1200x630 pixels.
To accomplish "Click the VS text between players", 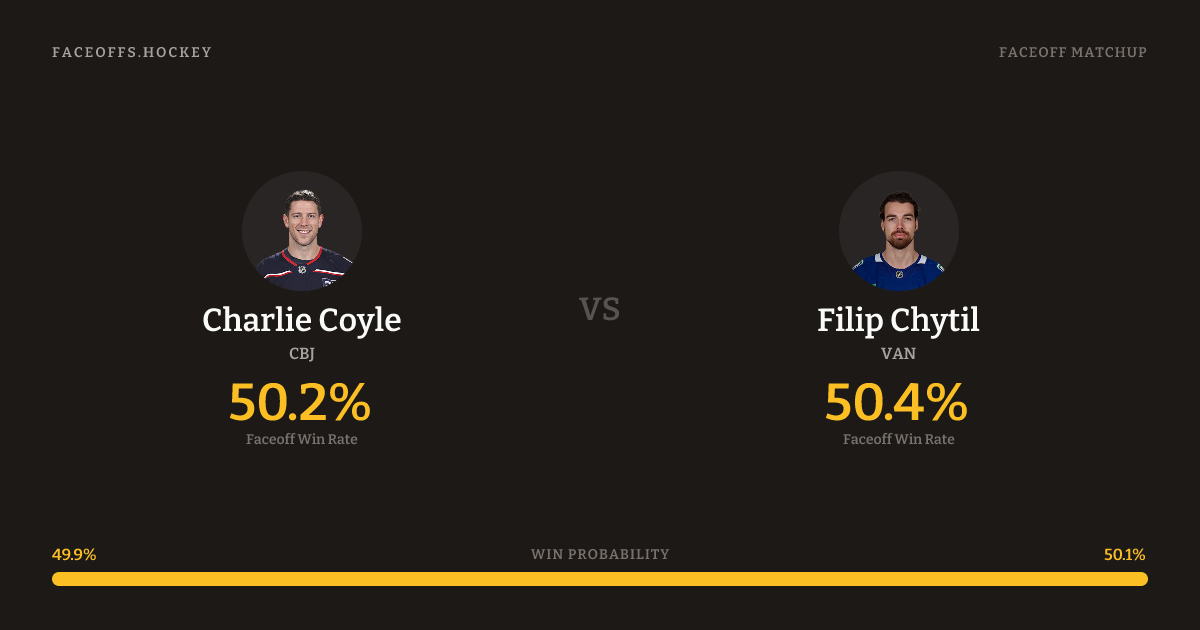I will click(600, 309).
